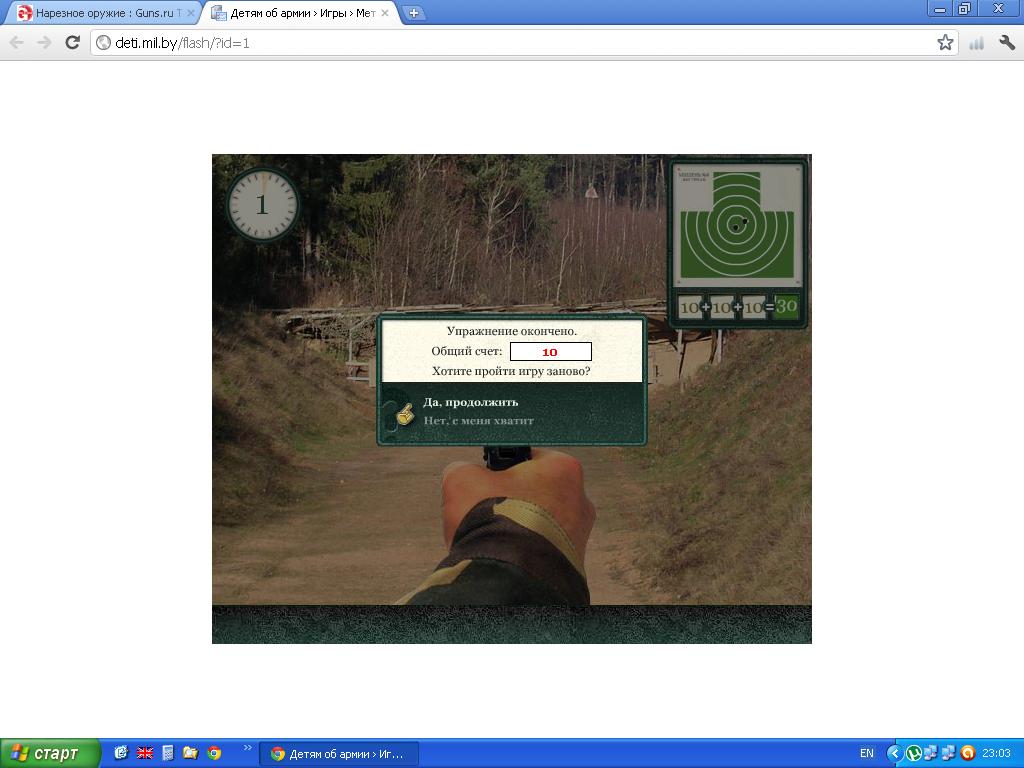Open the folder quick launch icon
The width and height of the screenshot is (1024, 768).
191,753
